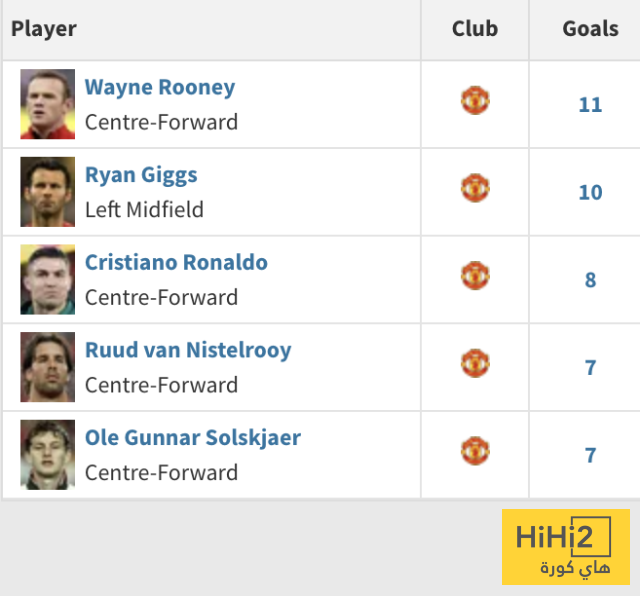
Task: Open Ryan Giggs' player profile link
Action: (x=141, y=175)
